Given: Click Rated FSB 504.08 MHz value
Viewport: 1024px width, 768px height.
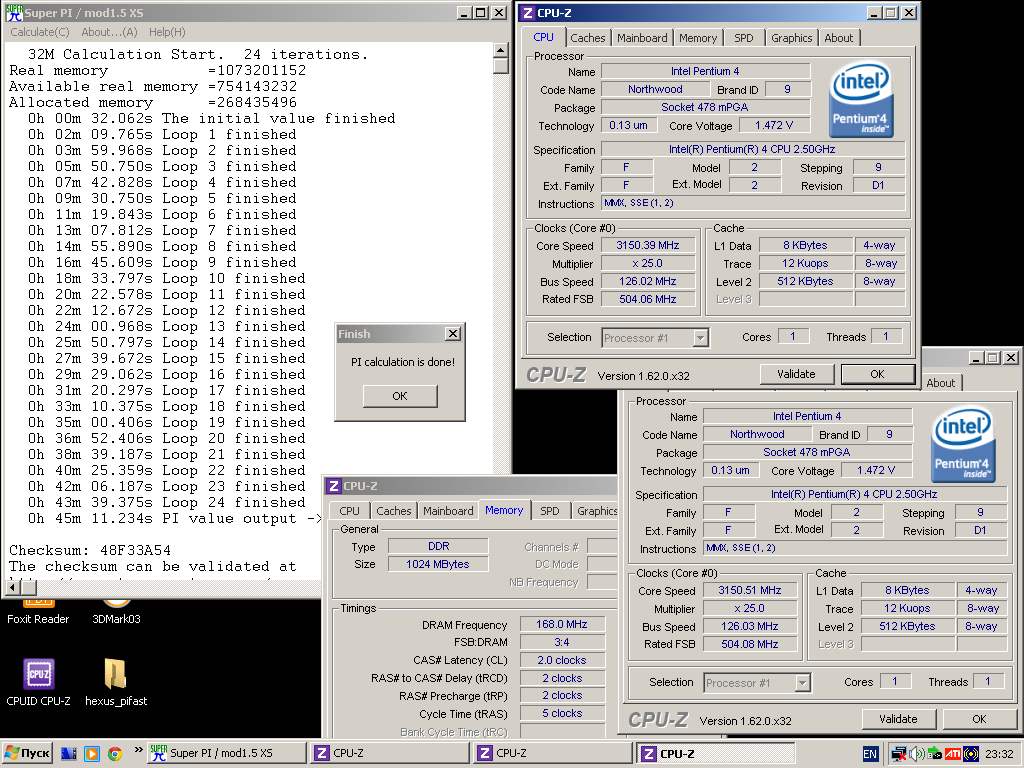Looking at the screenshot, I should pyautogui.click(x=750, y=644).
